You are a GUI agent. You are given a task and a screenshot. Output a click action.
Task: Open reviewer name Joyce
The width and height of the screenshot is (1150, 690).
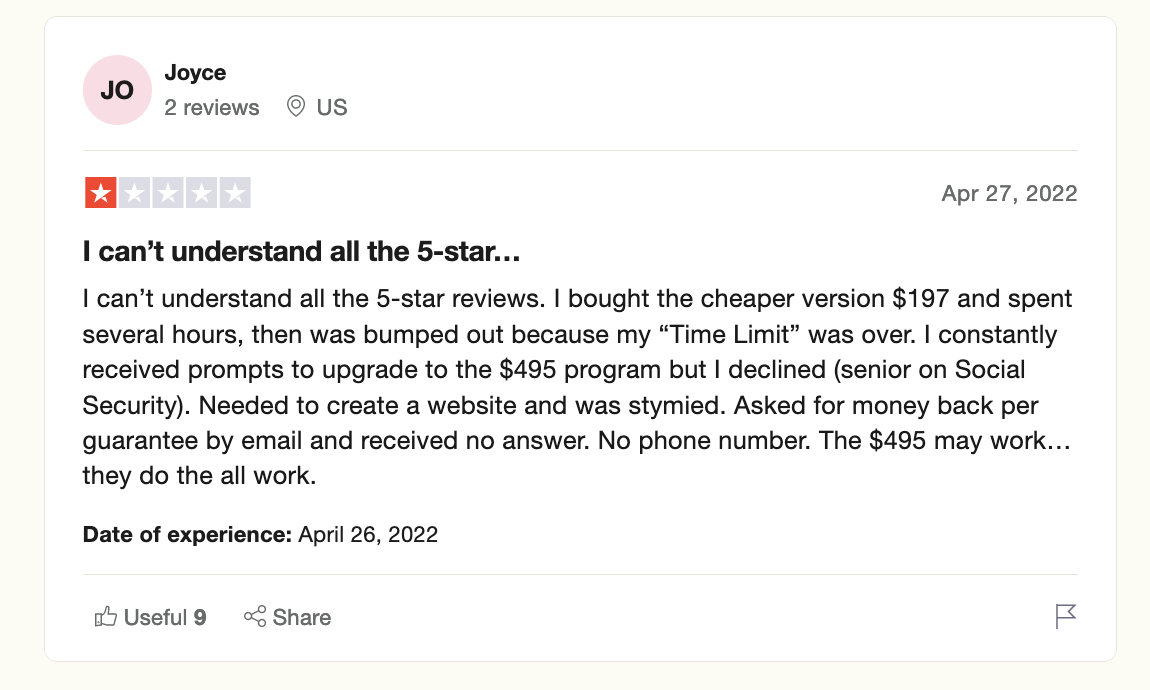click(195, 73)
